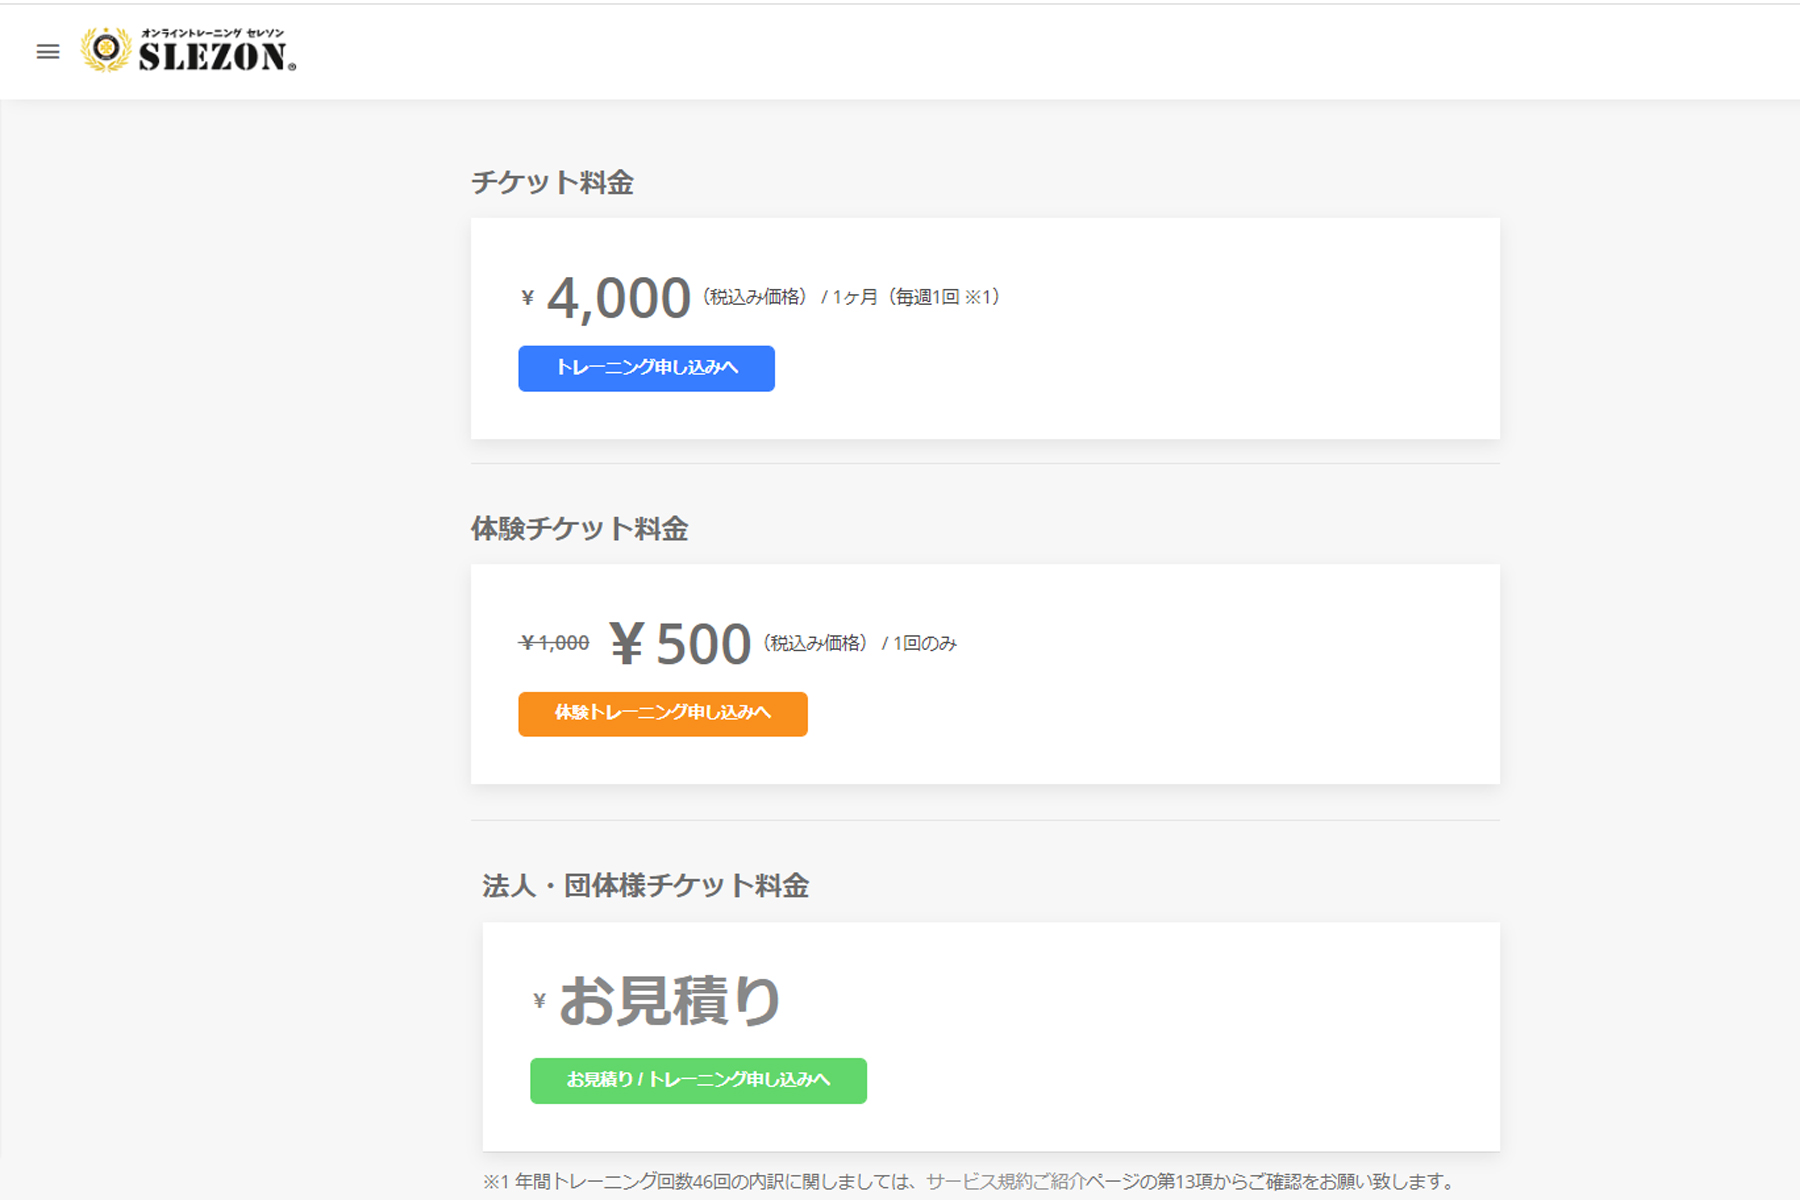Click the チケット料金 section heading
This screenshot has width=1800, height=1200.
click(x=552, y=183)
